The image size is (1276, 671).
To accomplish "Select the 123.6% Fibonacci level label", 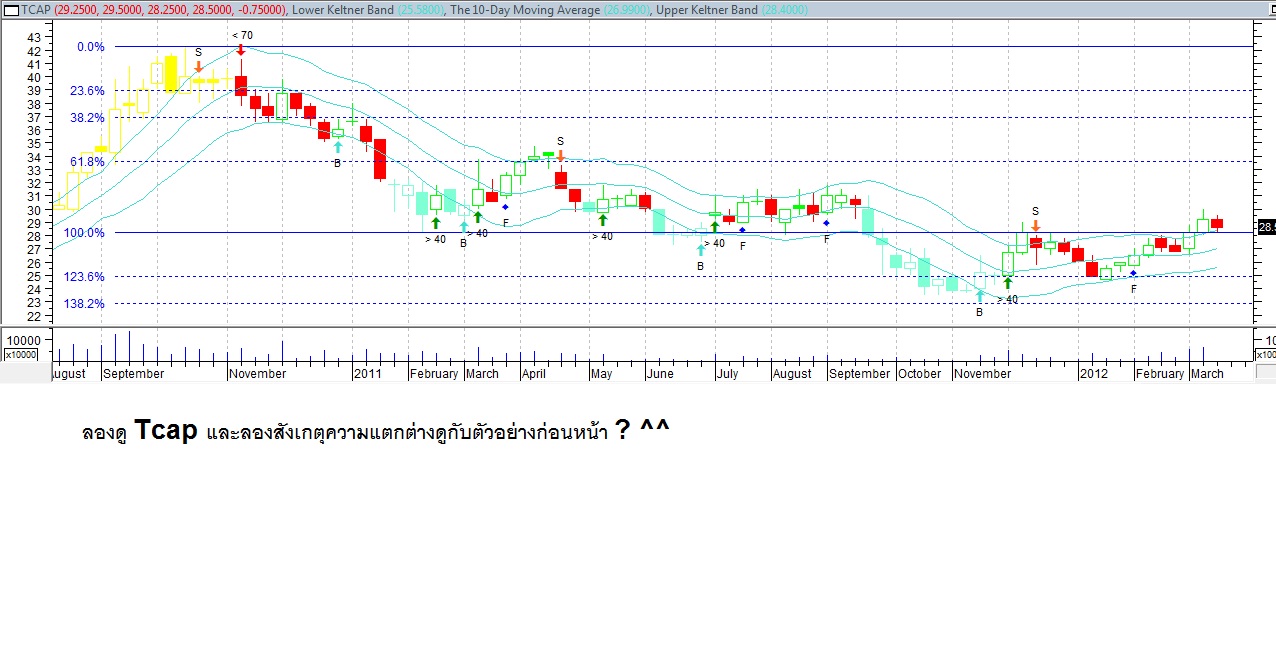I will [x=84, y=277].
